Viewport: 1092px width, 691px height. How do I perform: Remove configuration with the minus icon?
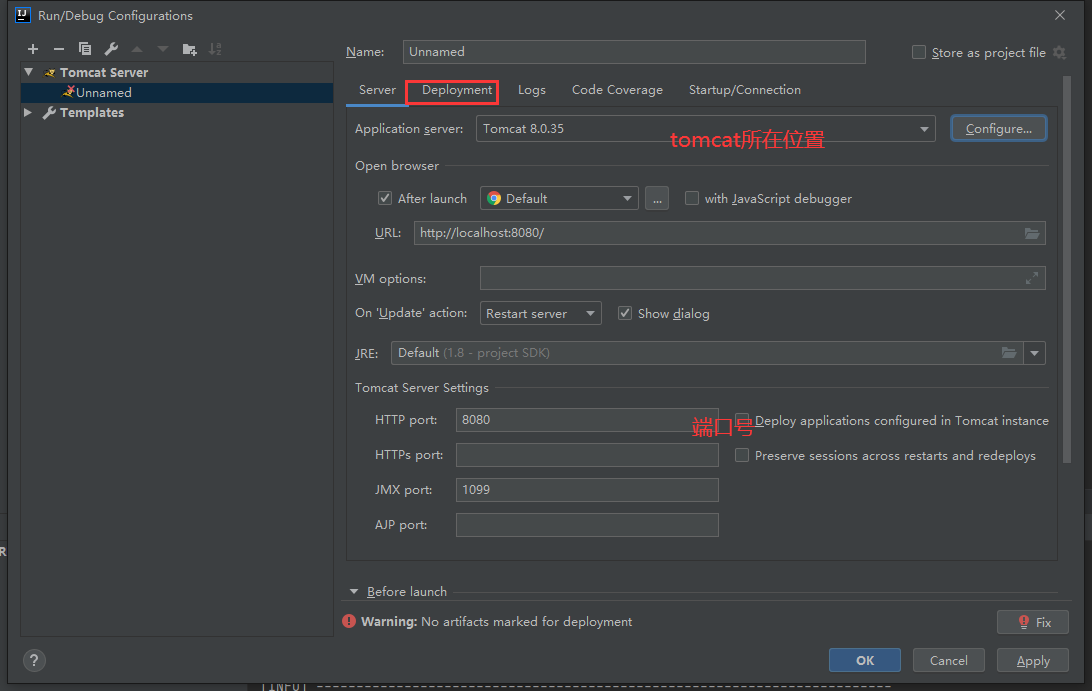tap(58, 49)
